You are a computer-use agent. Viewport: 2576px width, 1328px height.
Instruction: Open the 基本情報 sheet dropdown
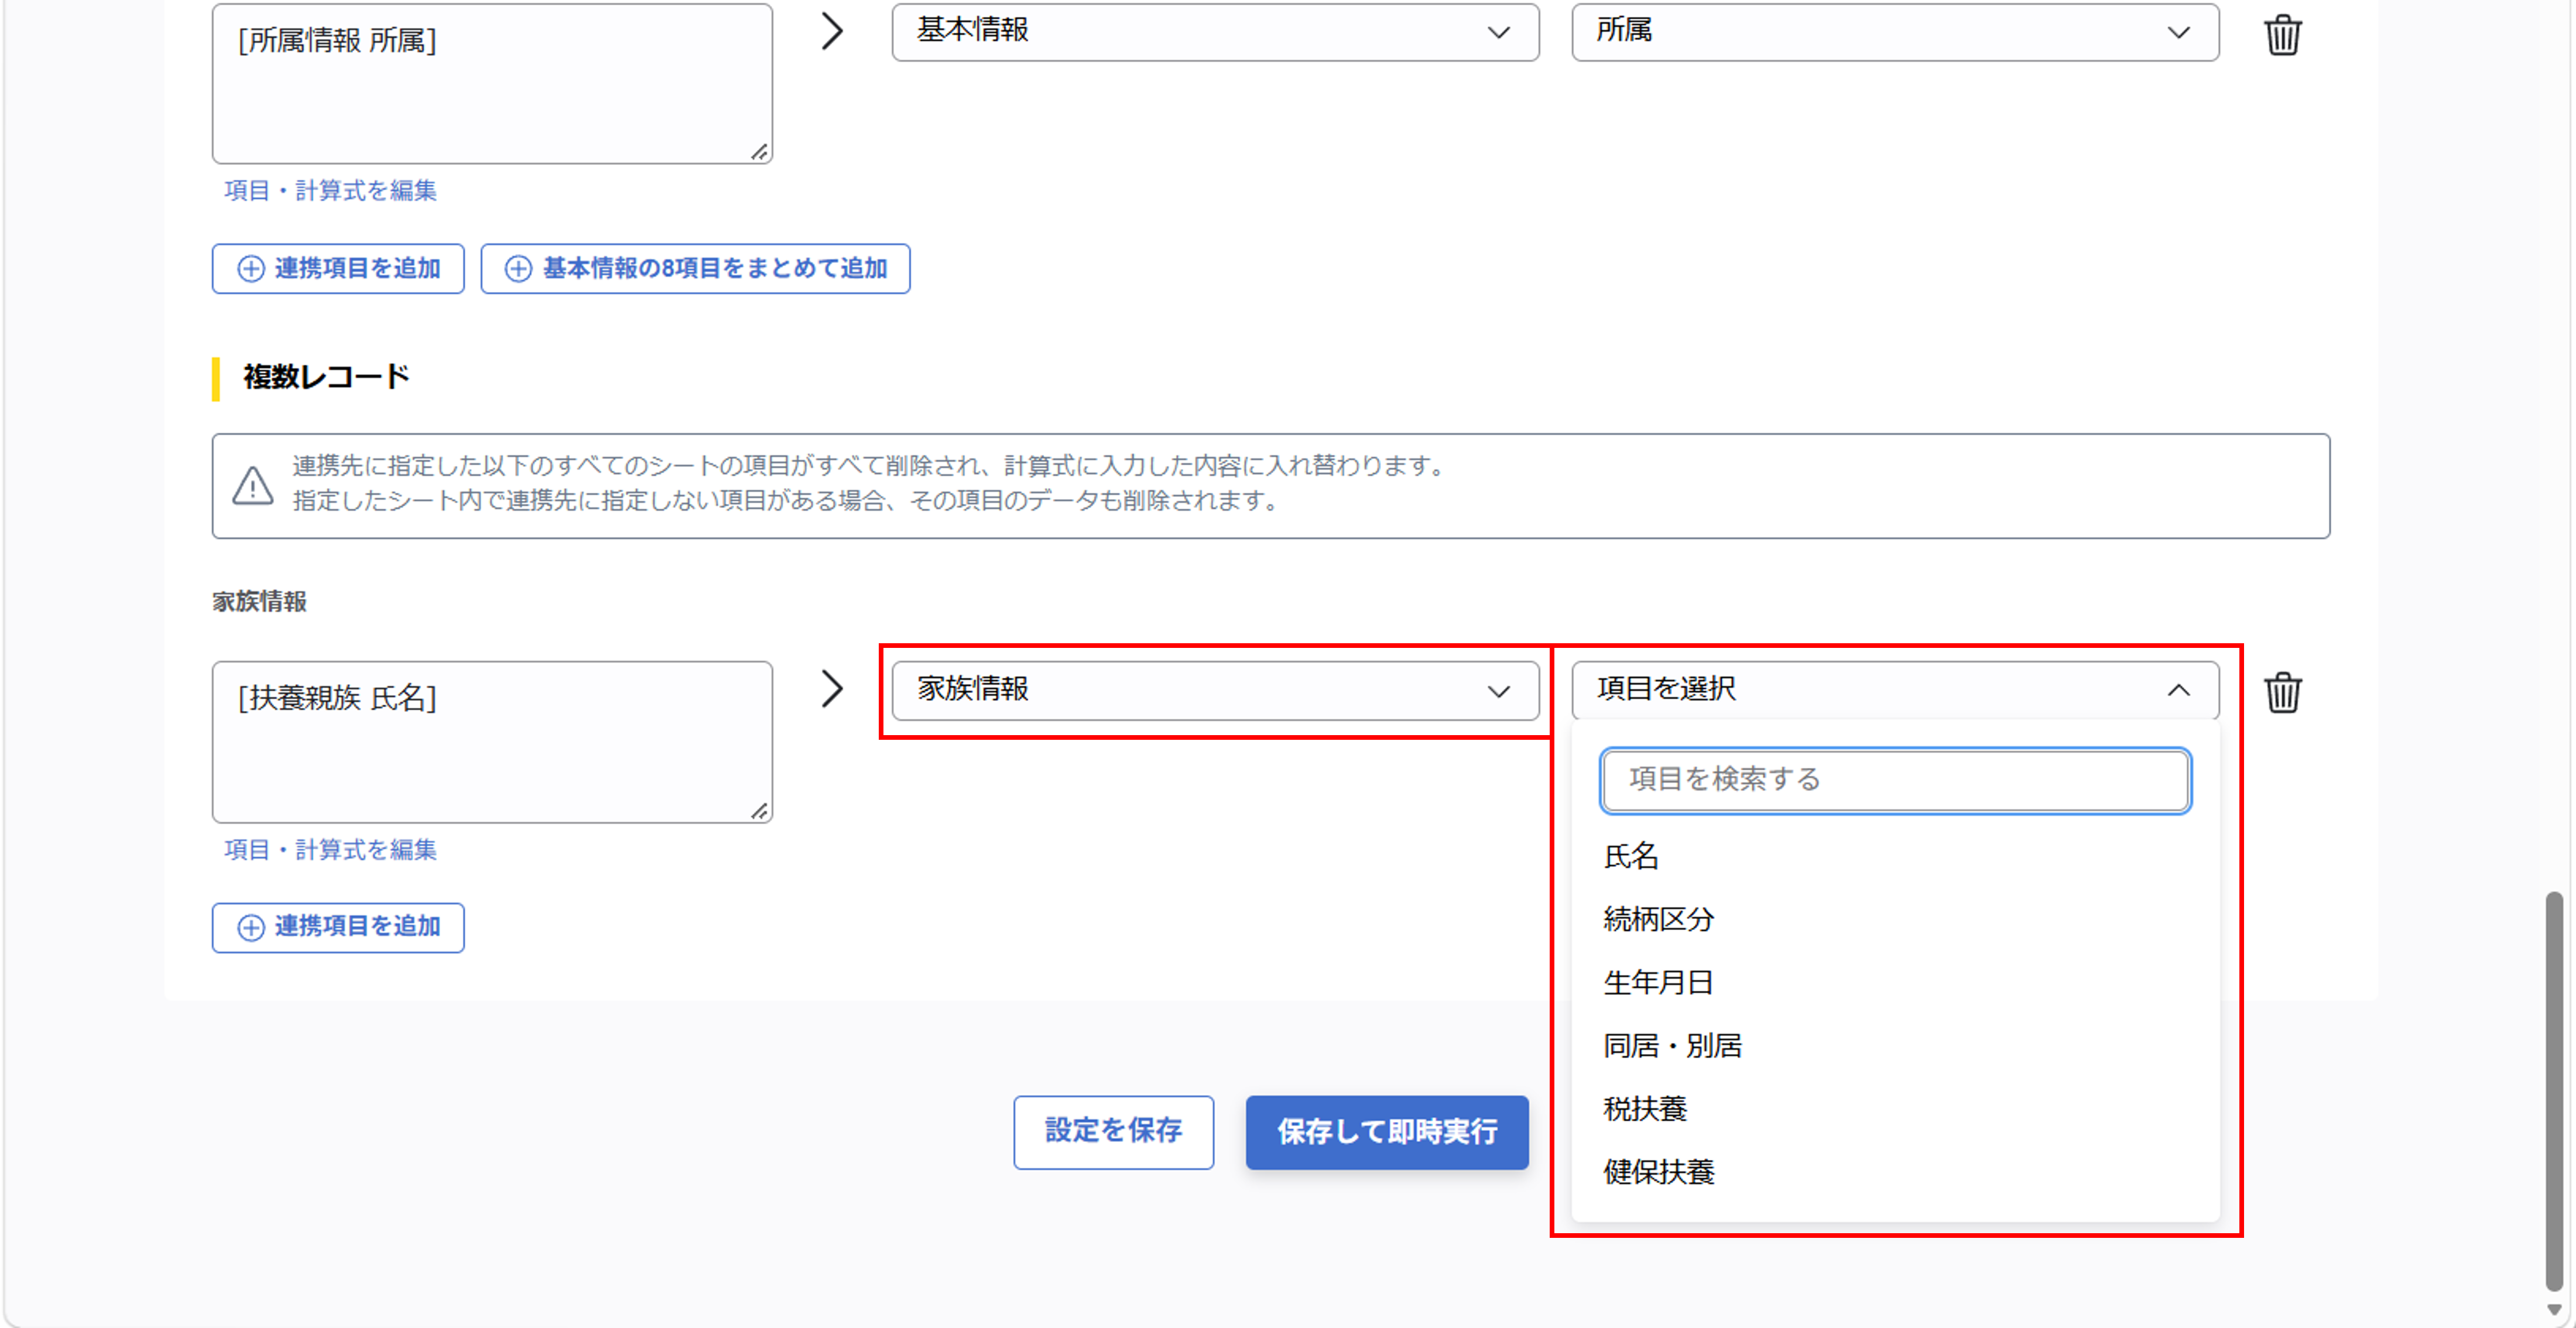coord(1215,31)
